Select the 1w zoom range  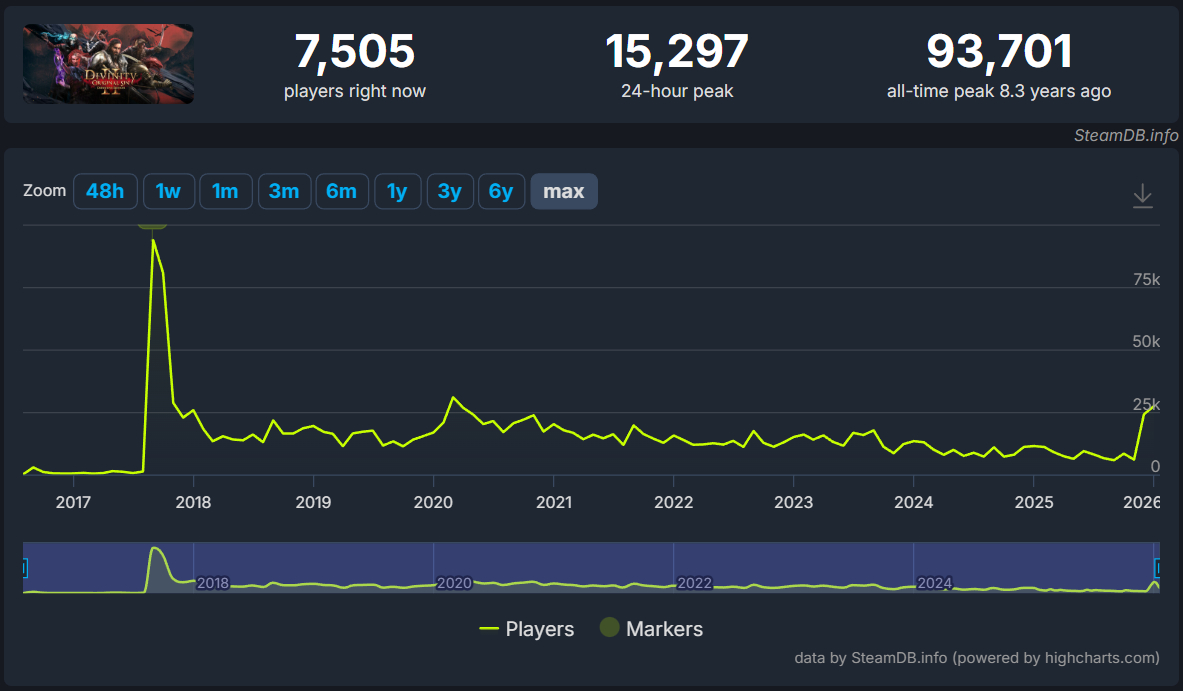pyautogui.click(x=168, y=191)
